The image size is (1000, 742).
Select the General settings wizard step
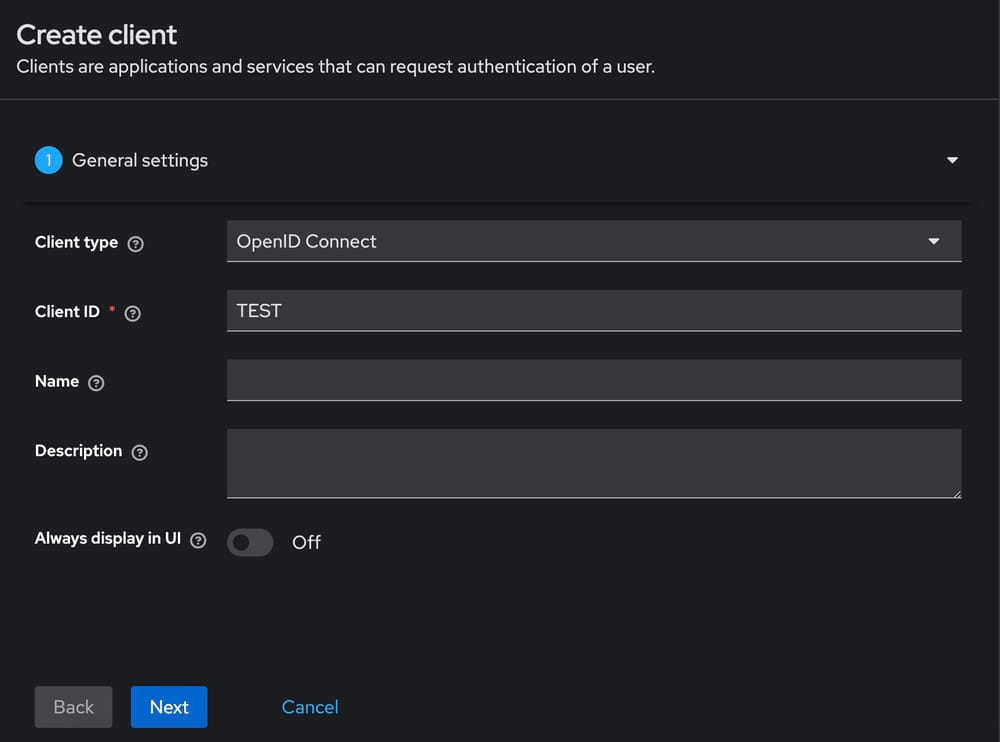coord(139,160)
